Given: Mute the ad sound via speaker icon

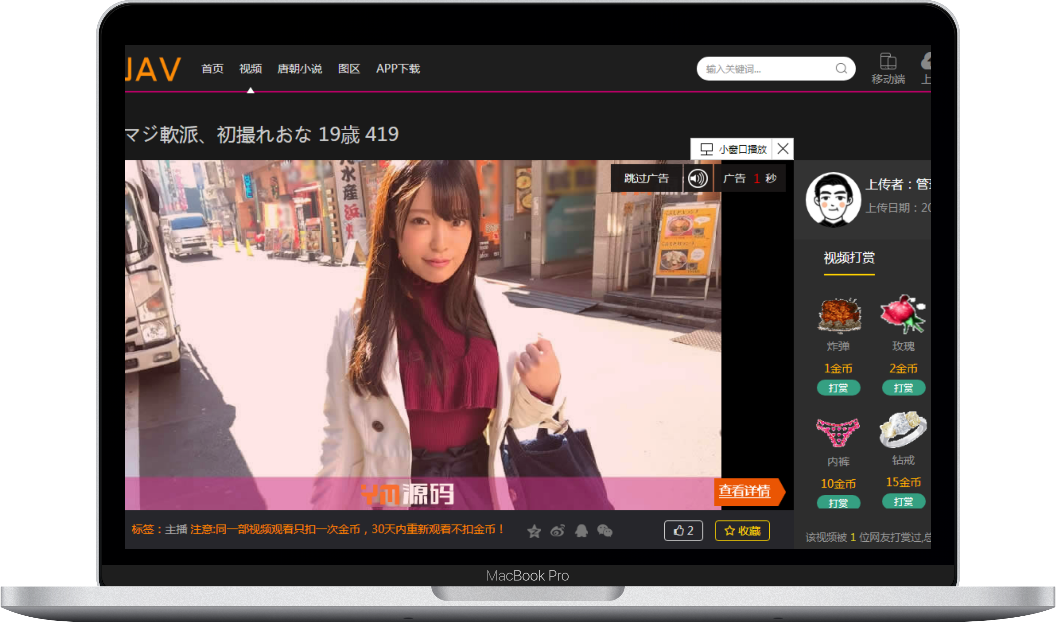Looking at the screenshot, I should click(698, 178).
